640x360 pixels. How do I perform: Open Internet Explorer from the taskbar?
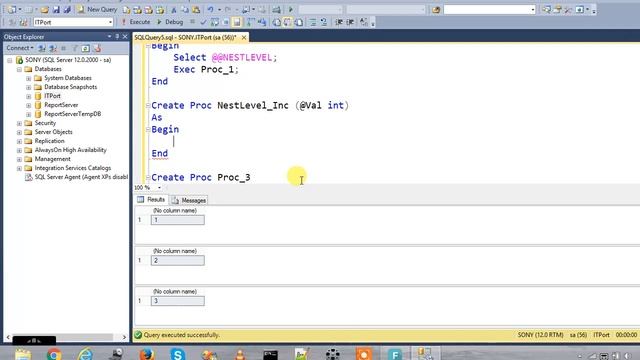coord(85,353)
